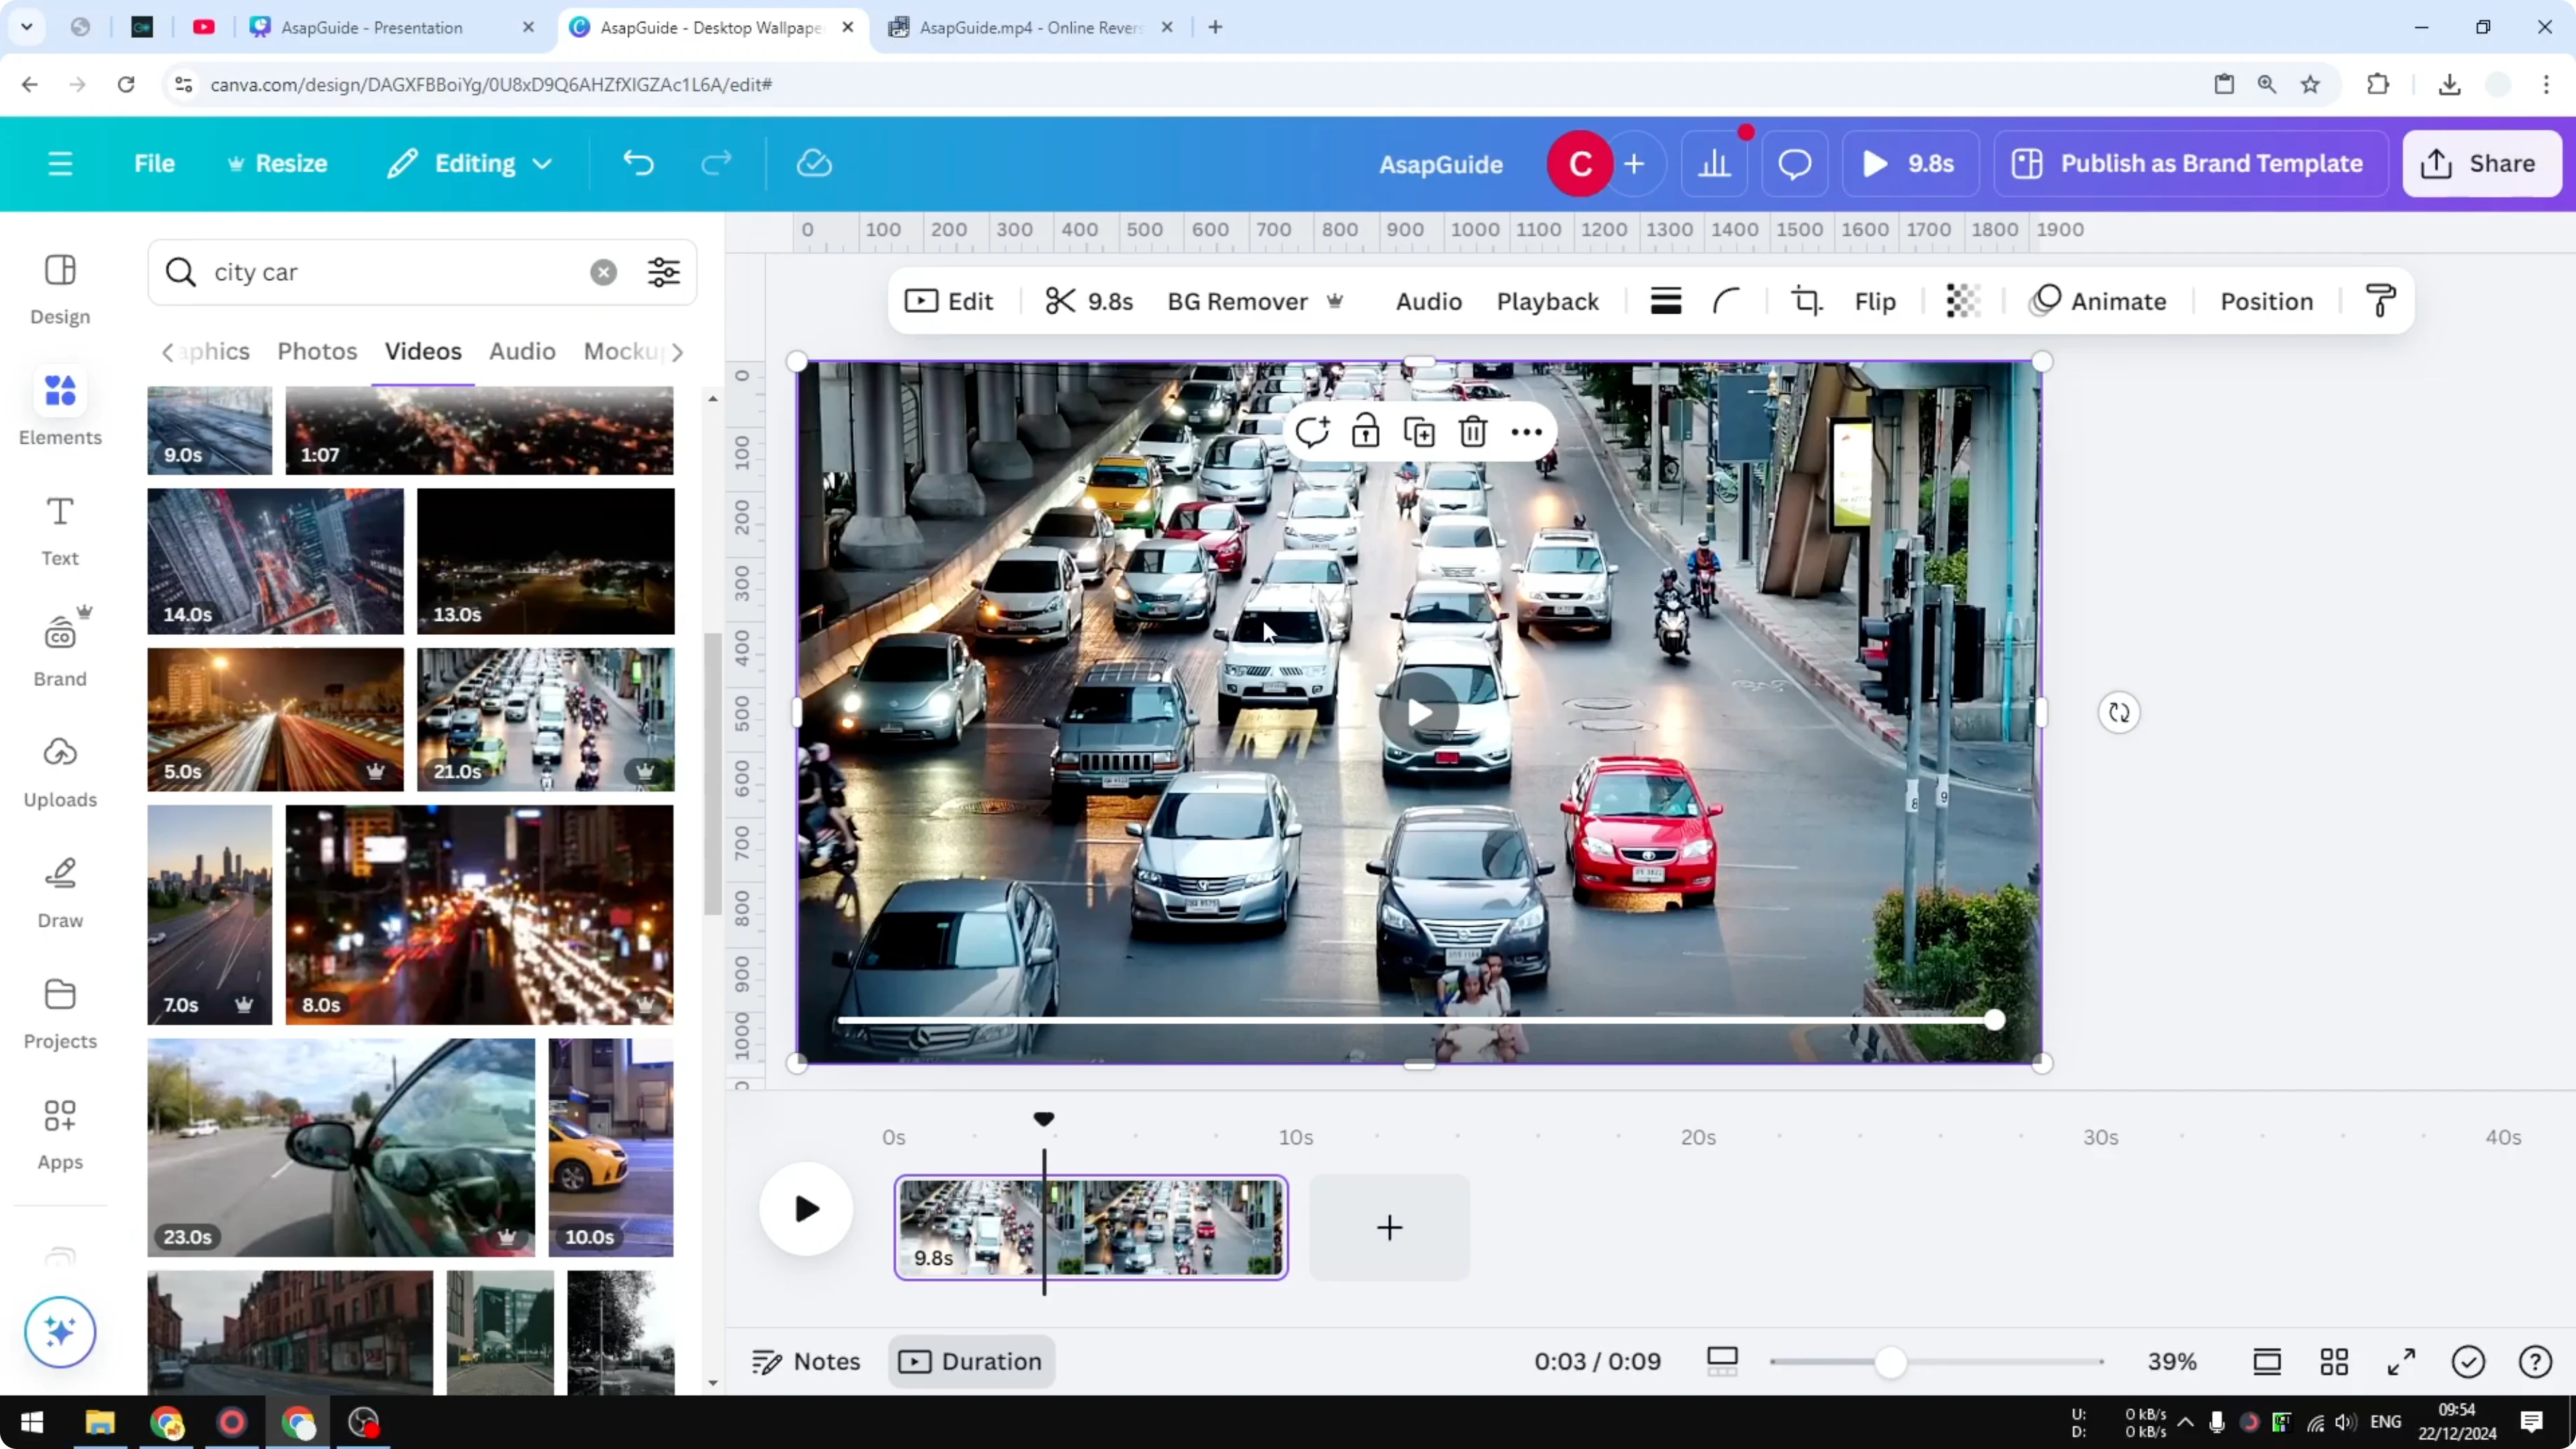Lock the selected video element
The image size is (2576, 1449).
[1366, 431]
